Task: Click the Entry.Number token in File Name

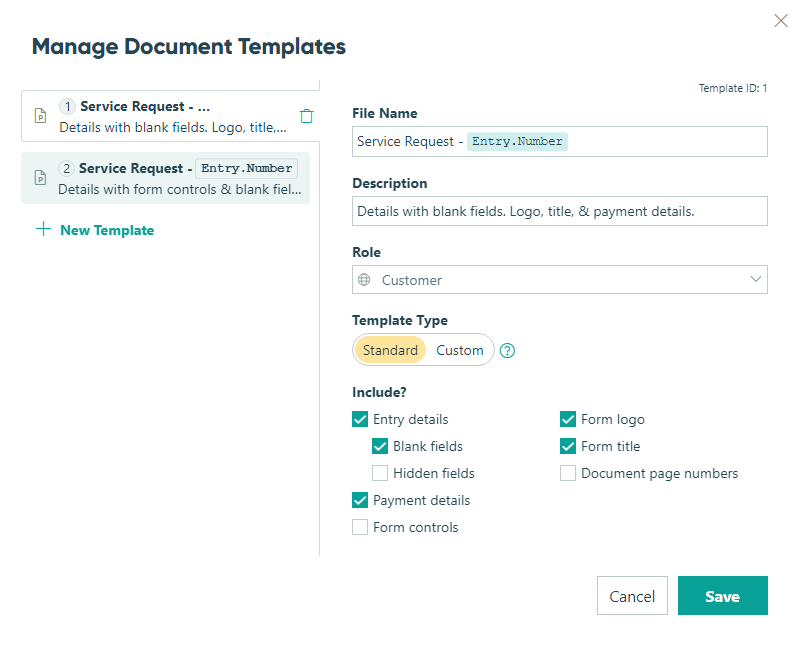Action: point(517,141)
